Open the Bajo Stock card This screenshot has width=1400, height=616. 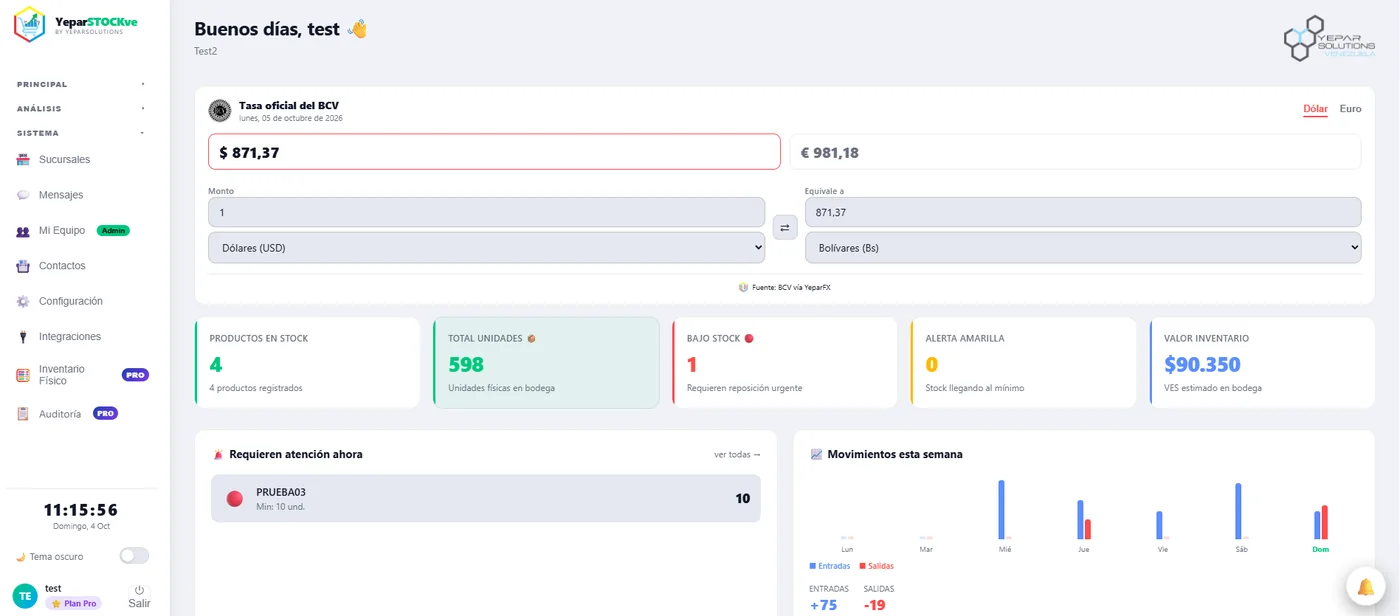pyautogui.click(x=785, y=363)
